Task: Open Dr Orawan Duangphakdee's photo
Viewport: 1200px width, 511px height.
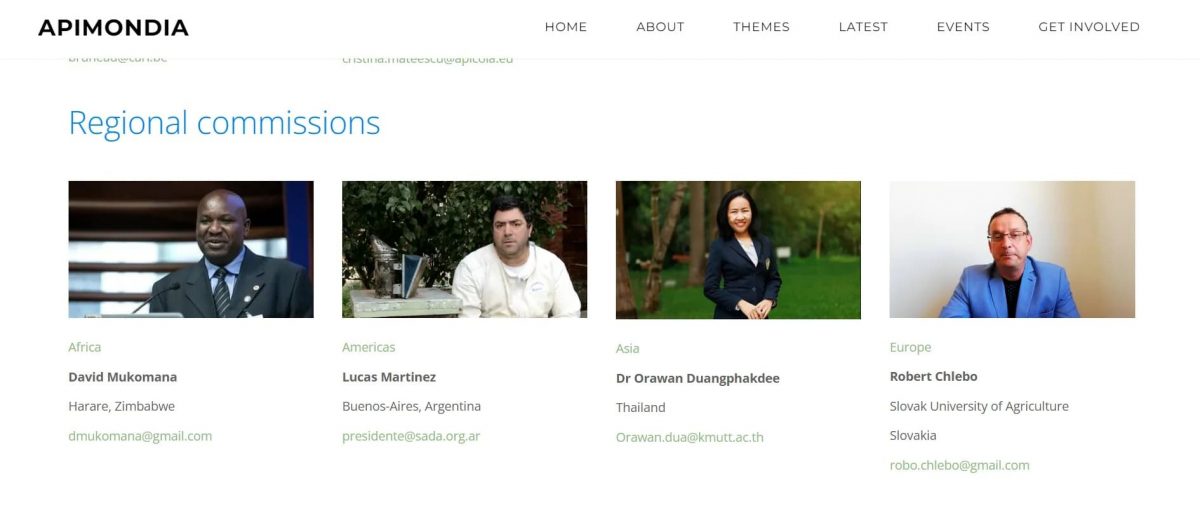Action: point(738,250)
